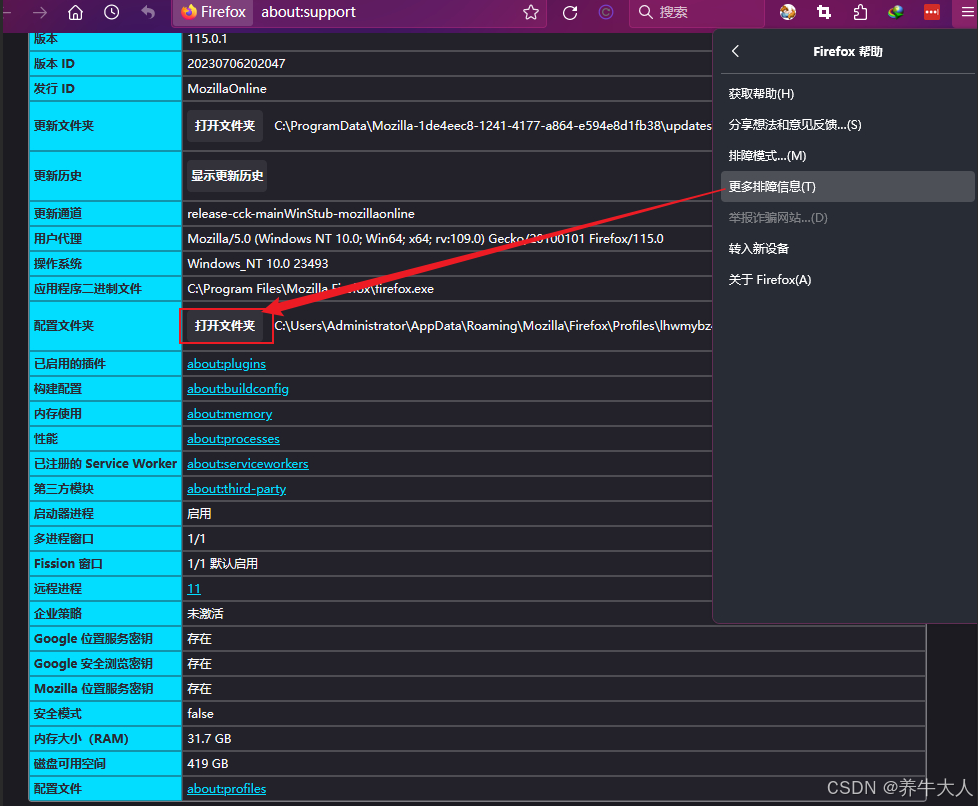Click the 未激活 value cell
This screenshot has width=978, height=806.
205,613
